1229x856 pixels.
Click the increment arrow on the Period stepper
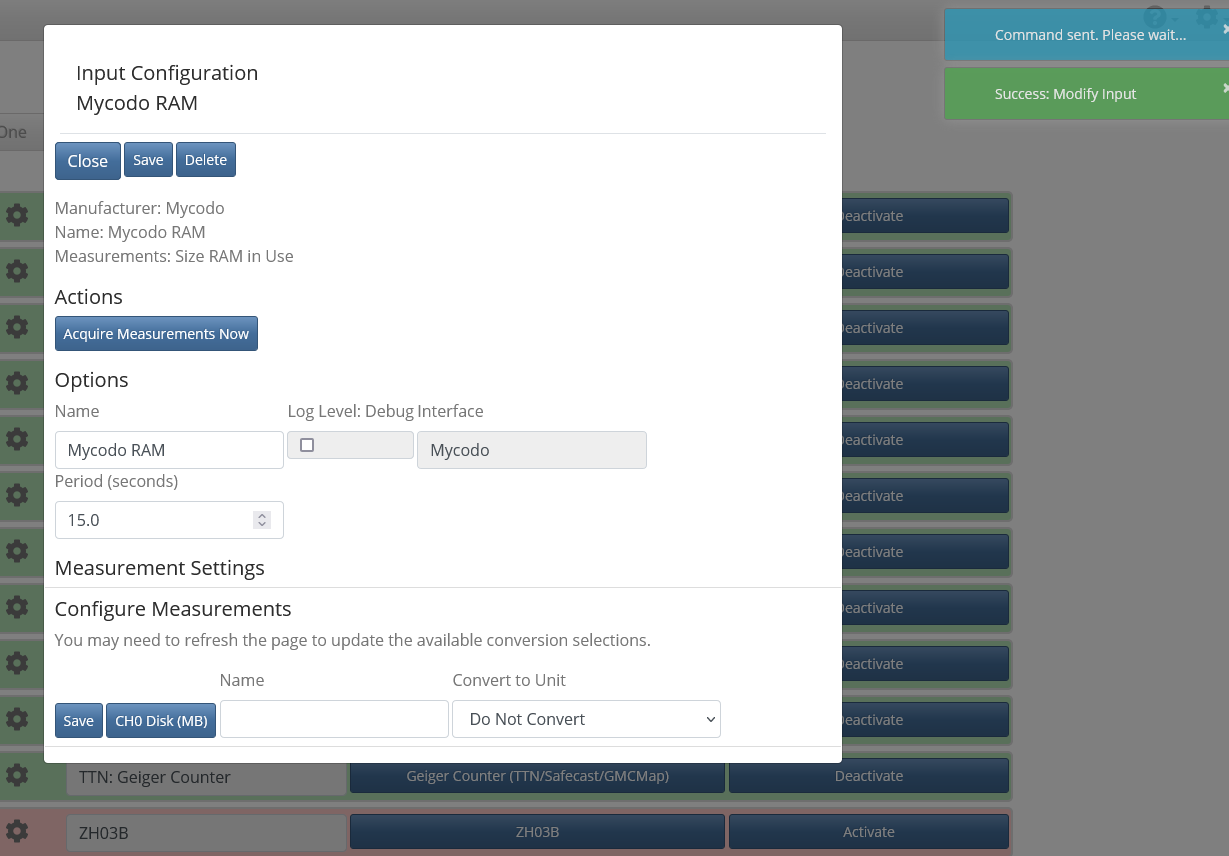pyautogui.click(x=262, y=514)
